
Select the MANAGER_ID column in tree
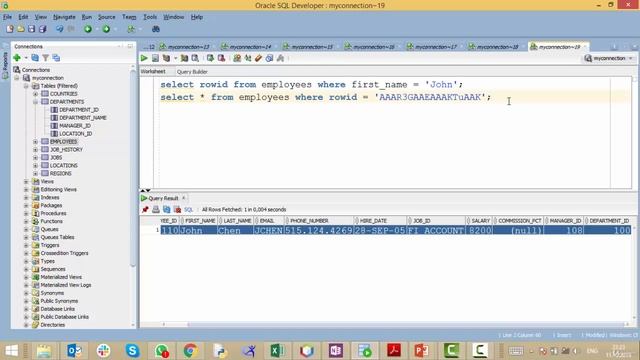[75, 126]
